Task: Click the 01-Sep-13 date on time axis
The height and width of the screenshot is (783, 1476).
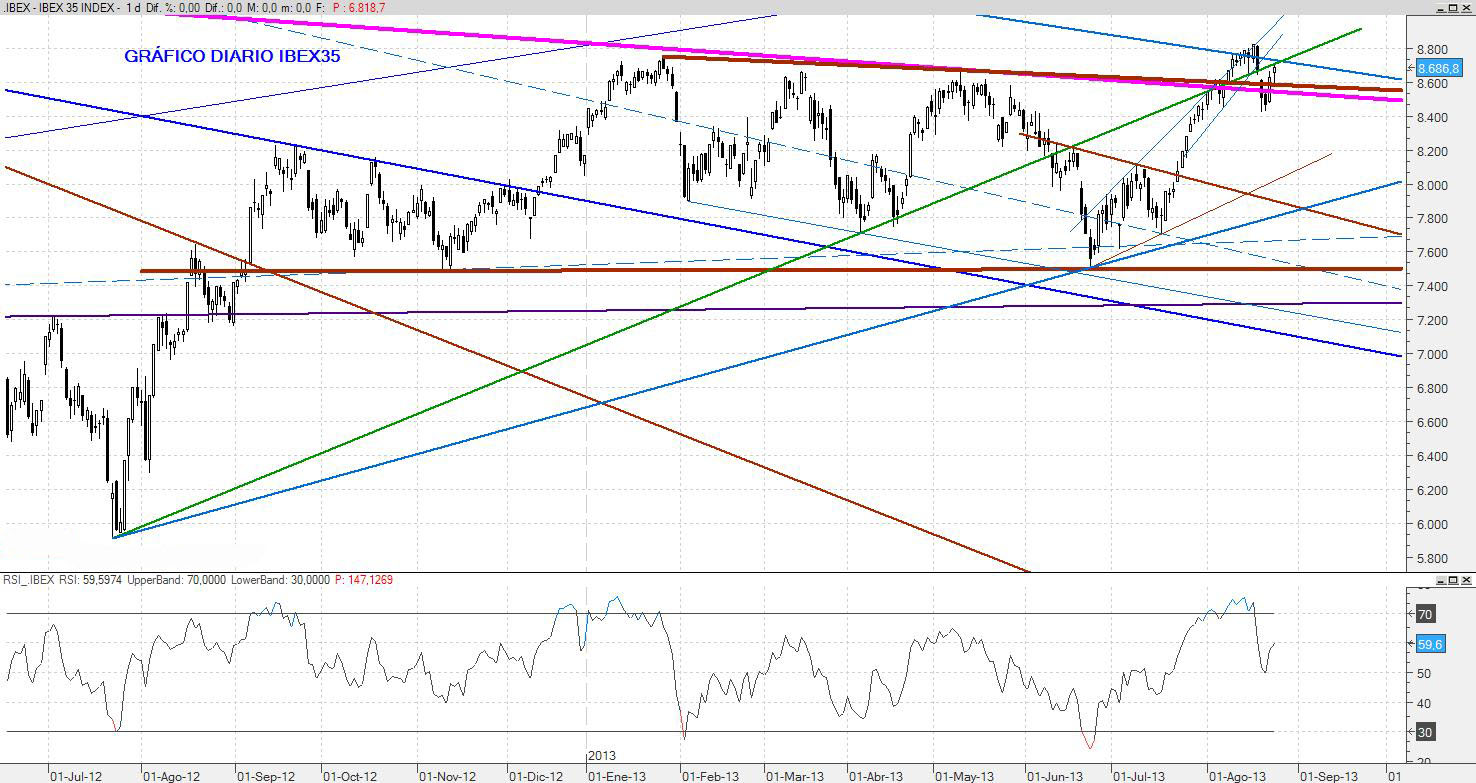Action: [1328, 776]
